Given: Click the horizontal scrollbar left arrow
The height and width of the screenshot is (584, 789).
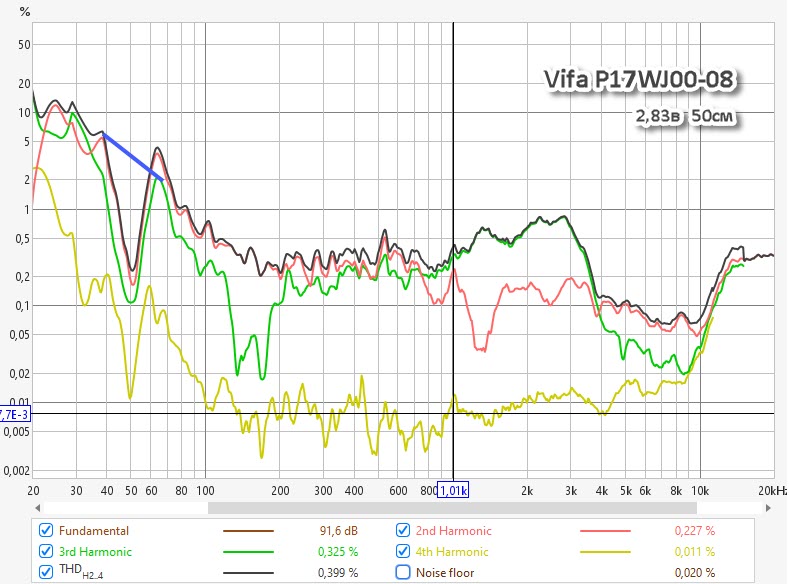Looking at the screenshot, I should pyautogui.click(x=38, y=508).
